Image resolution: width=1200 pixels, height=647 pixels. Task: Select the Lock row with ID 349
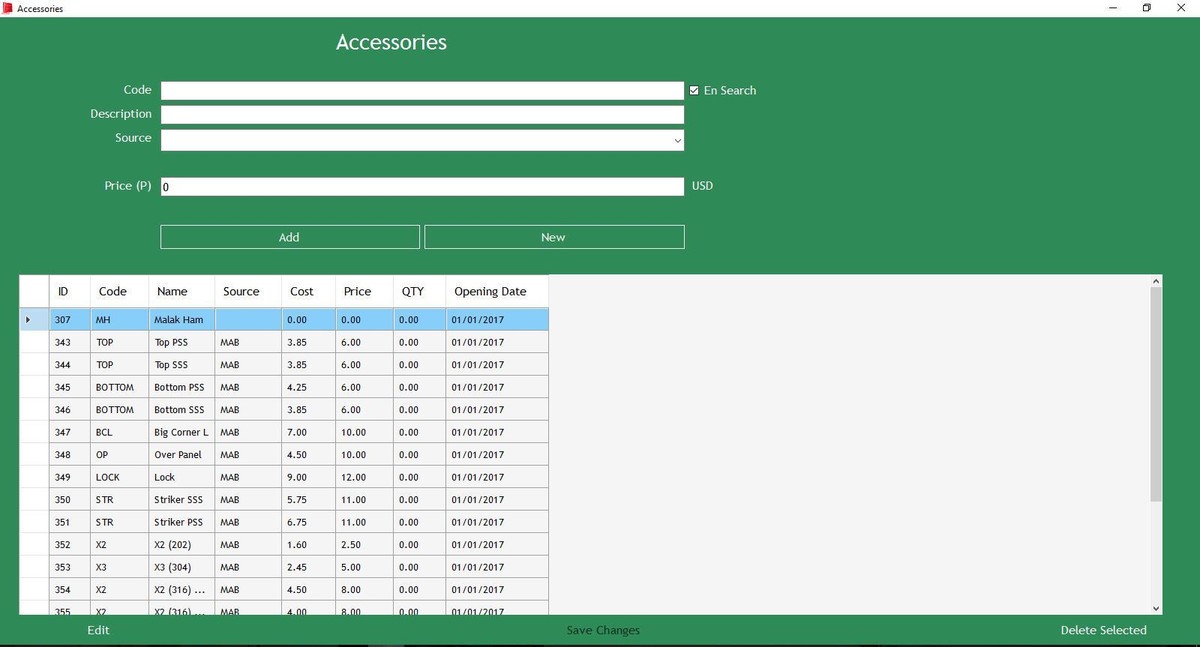pos(165,477)
